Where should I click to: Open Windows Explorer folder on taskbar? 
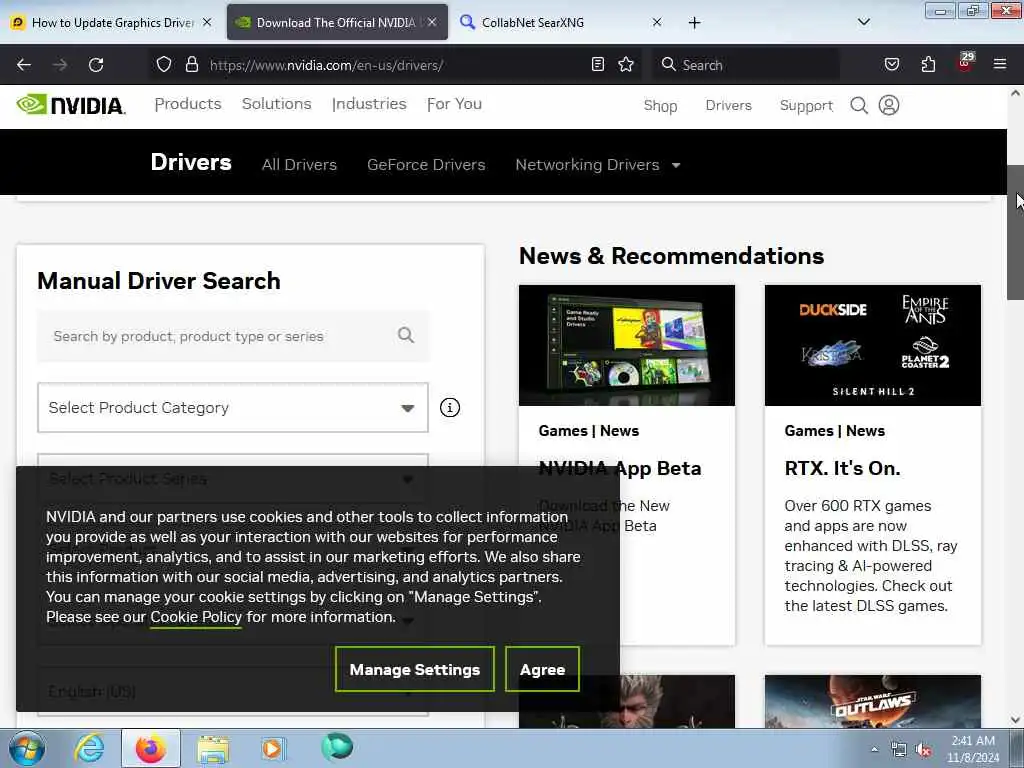tap(213, 748)
